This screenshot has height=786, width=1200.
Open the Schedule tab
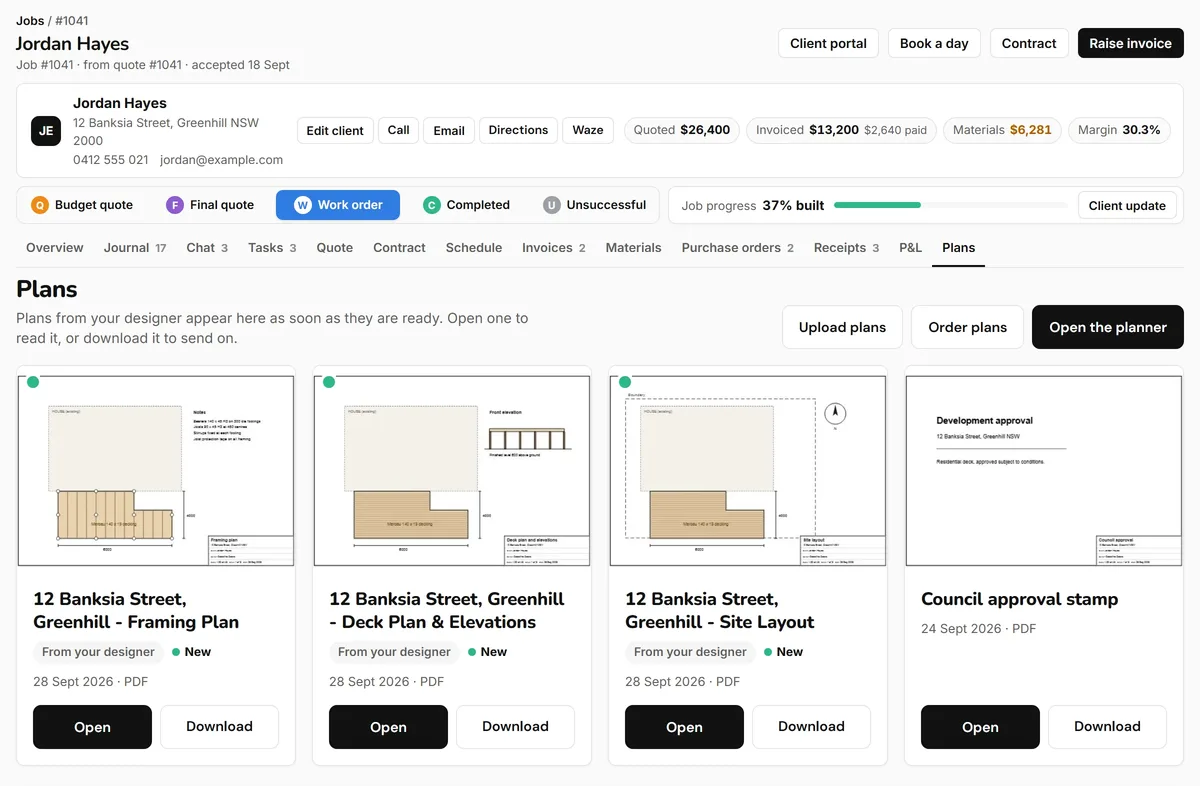point(474,248)
